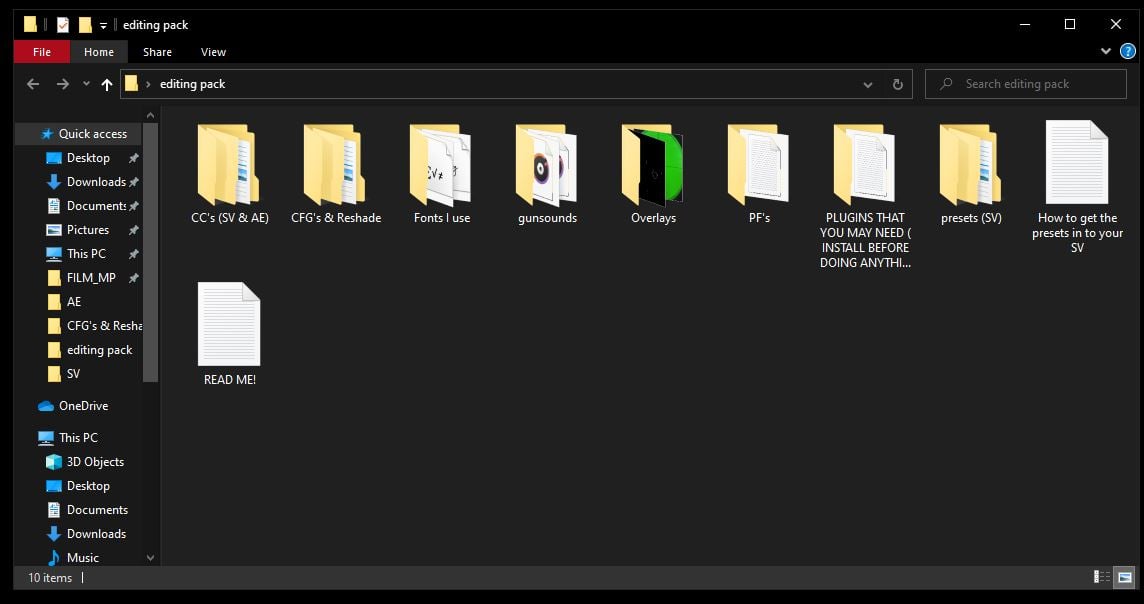Open Help with the question mark icon
This screenshot has width=1144, height=604.
pyautogui.click(x=1127, y=51)
